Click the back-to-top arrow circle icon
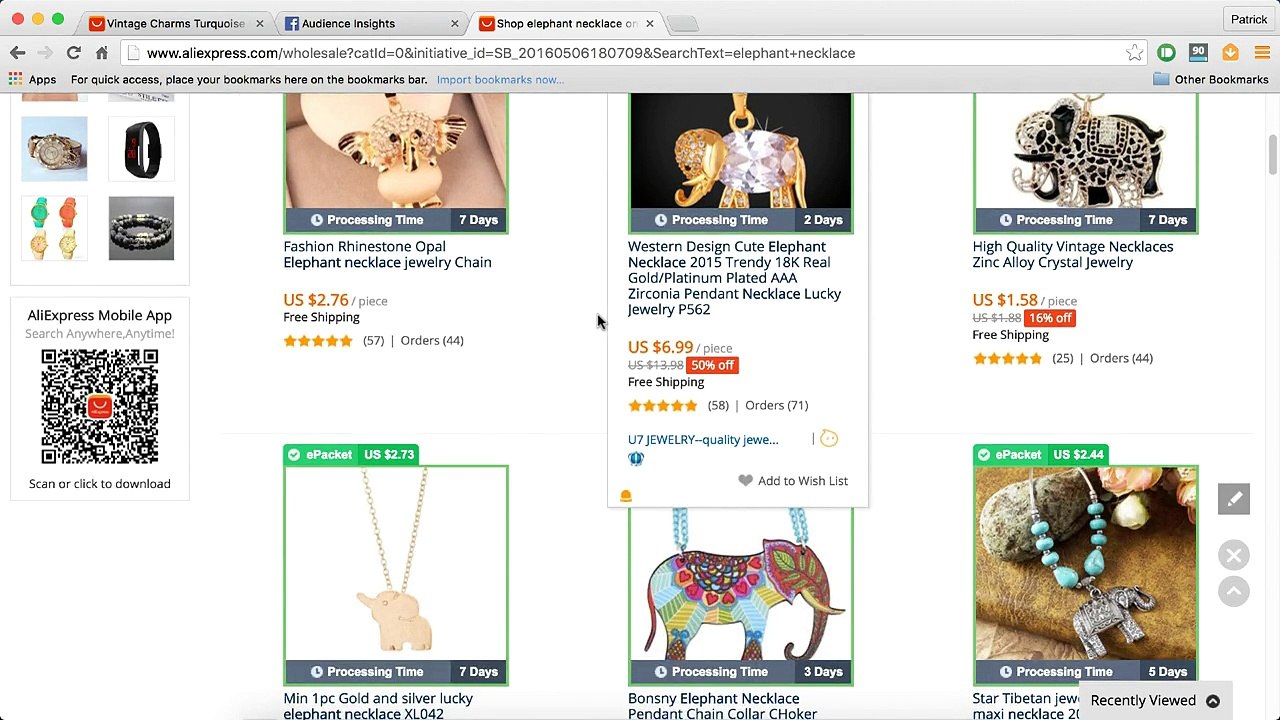 (x=1234, y=592)
